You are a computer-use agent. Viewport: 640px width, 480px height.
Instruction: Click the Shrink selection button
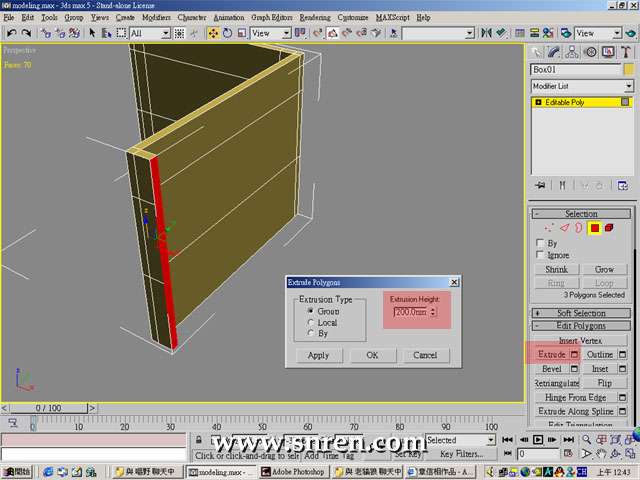pyautogui.click(x=556, y=269)
